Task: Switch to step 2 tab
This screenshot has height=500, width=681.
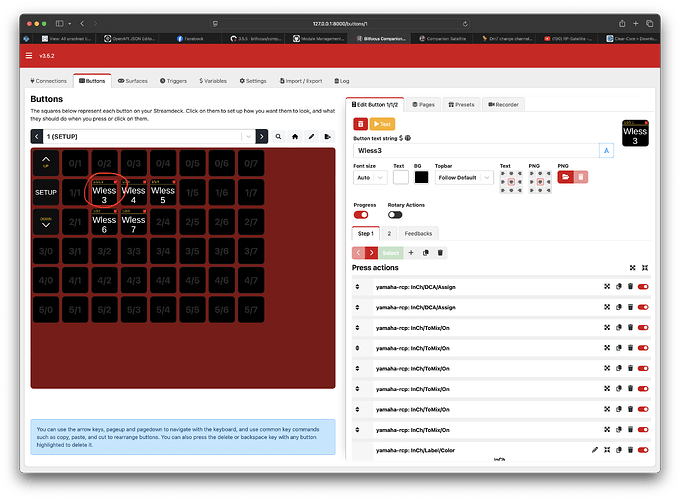Action: pos(389,234)
